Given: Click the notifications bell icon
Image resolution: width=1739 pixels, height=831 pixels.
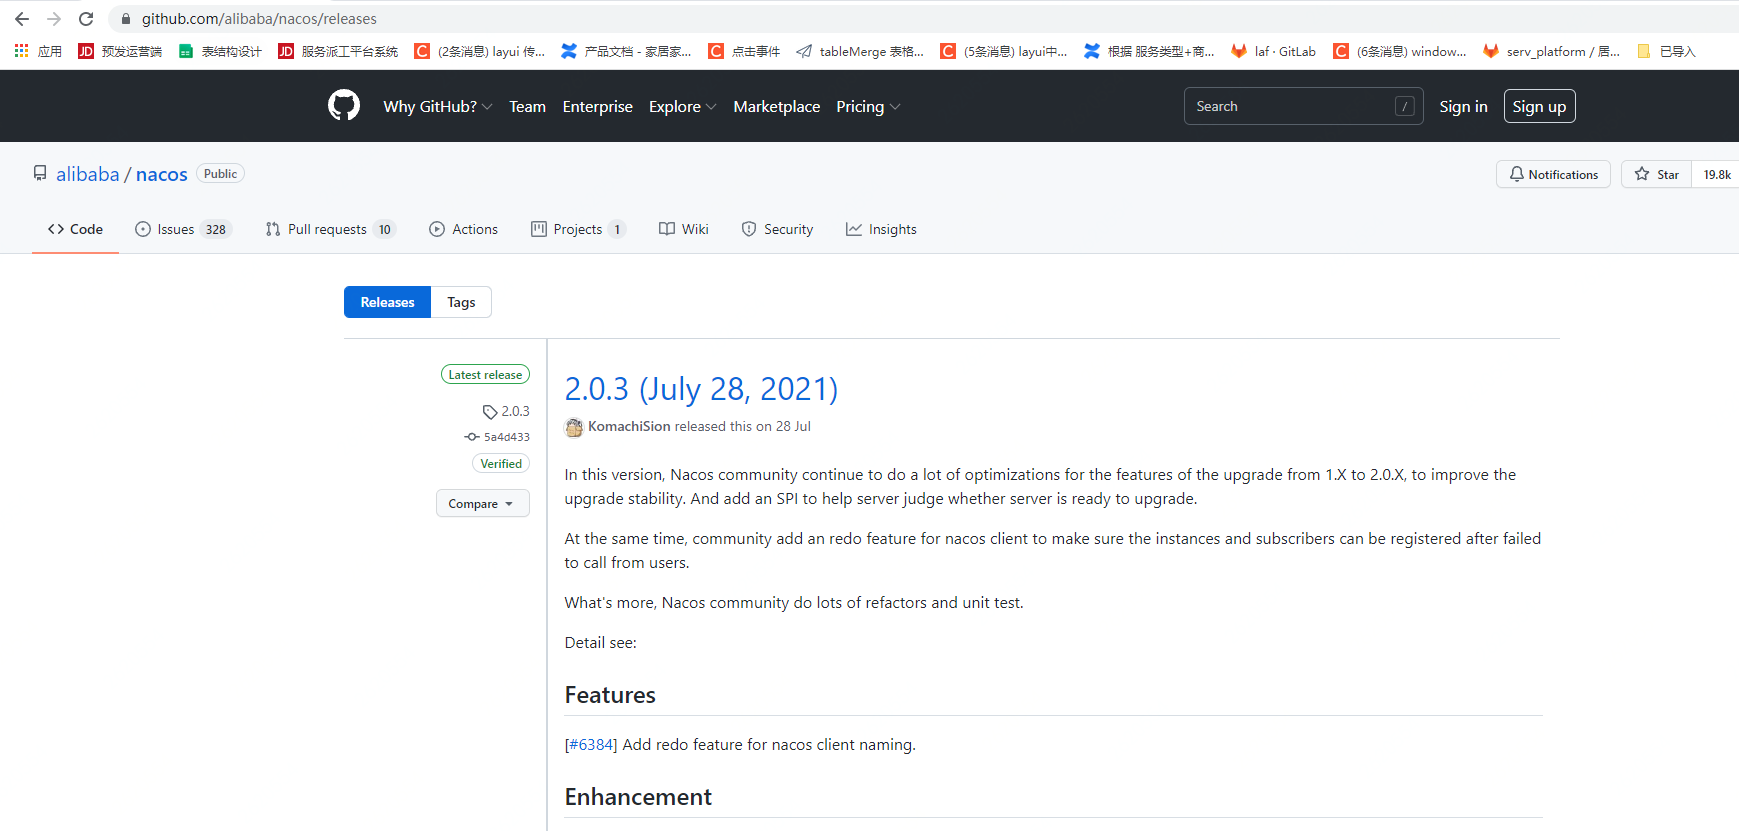Looking at the screenshot, I should click(1517, 174).
